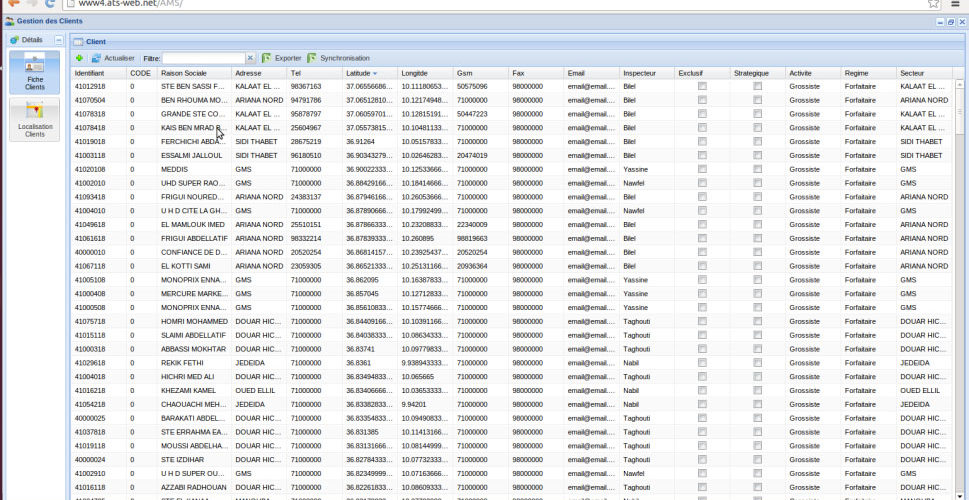Screen dimensions: 969x500
Task: Click the green plus add client icon
Action: click(x=79, y=58)
